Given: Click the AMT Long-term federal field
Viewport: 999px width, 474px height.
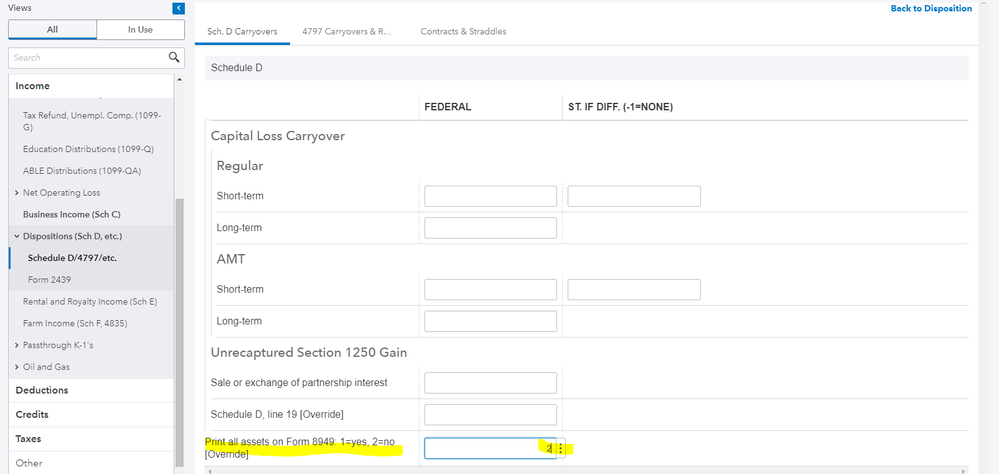Looking at the screenshot, I should coord(490,321).
